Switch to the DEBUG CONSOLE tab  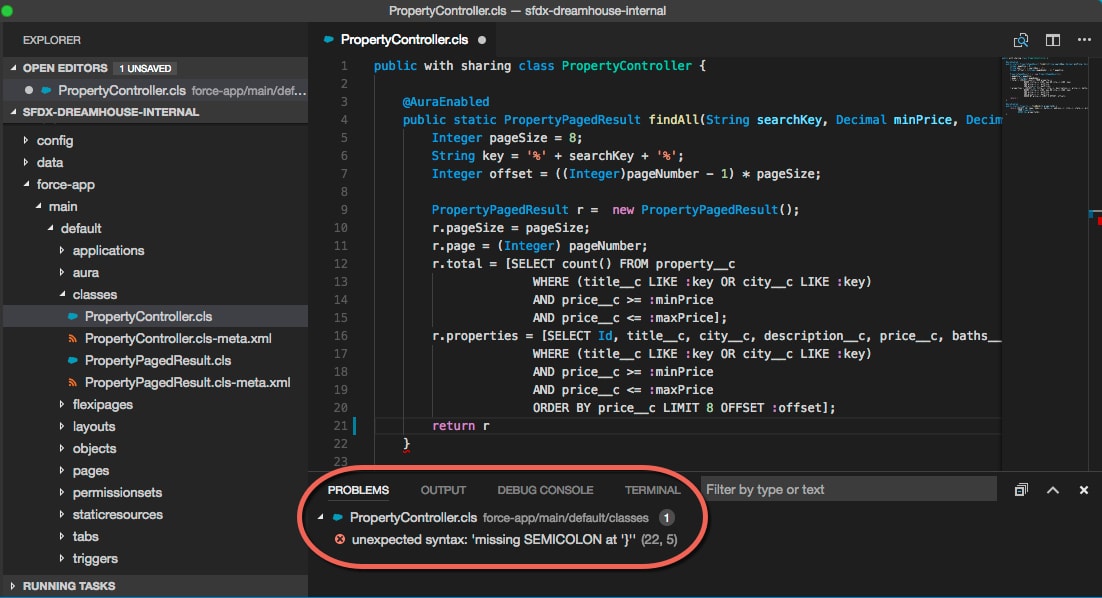[545, 490]
